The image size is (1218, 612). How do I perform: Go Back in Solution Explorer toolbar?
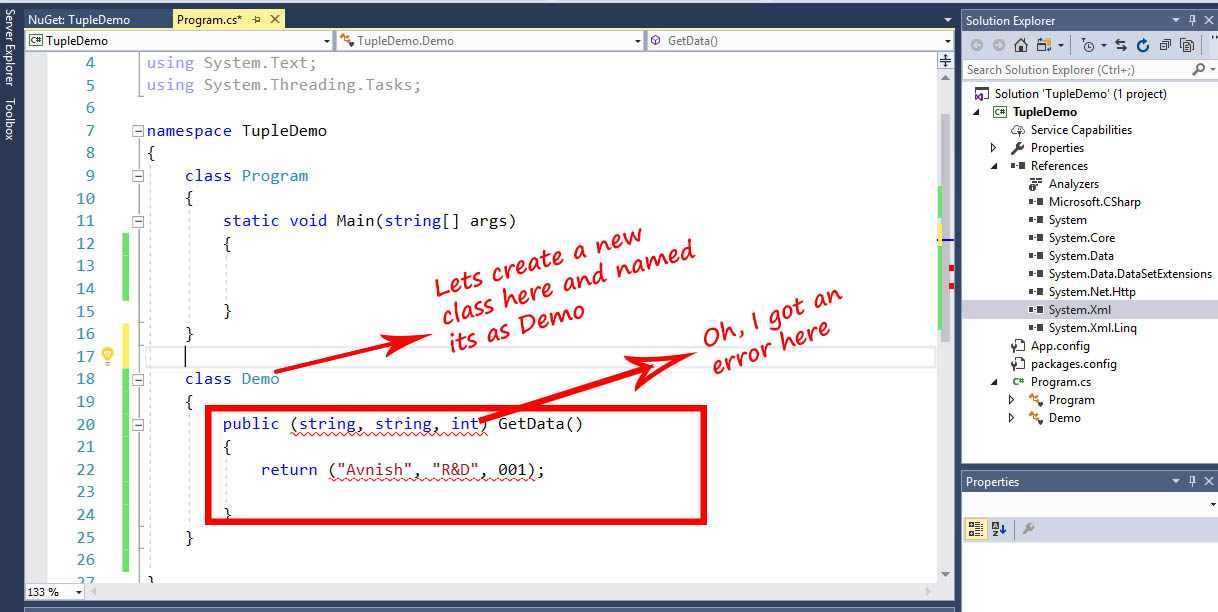pyautogui.click(x=977, y=45)
